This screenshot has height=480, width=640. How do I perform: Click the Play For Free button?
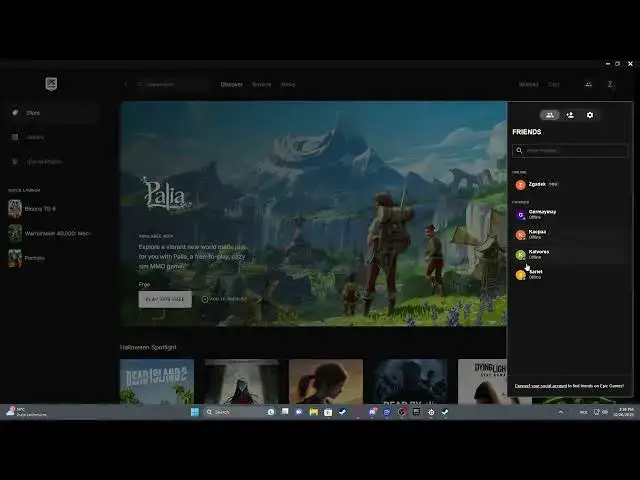[165, 299]
